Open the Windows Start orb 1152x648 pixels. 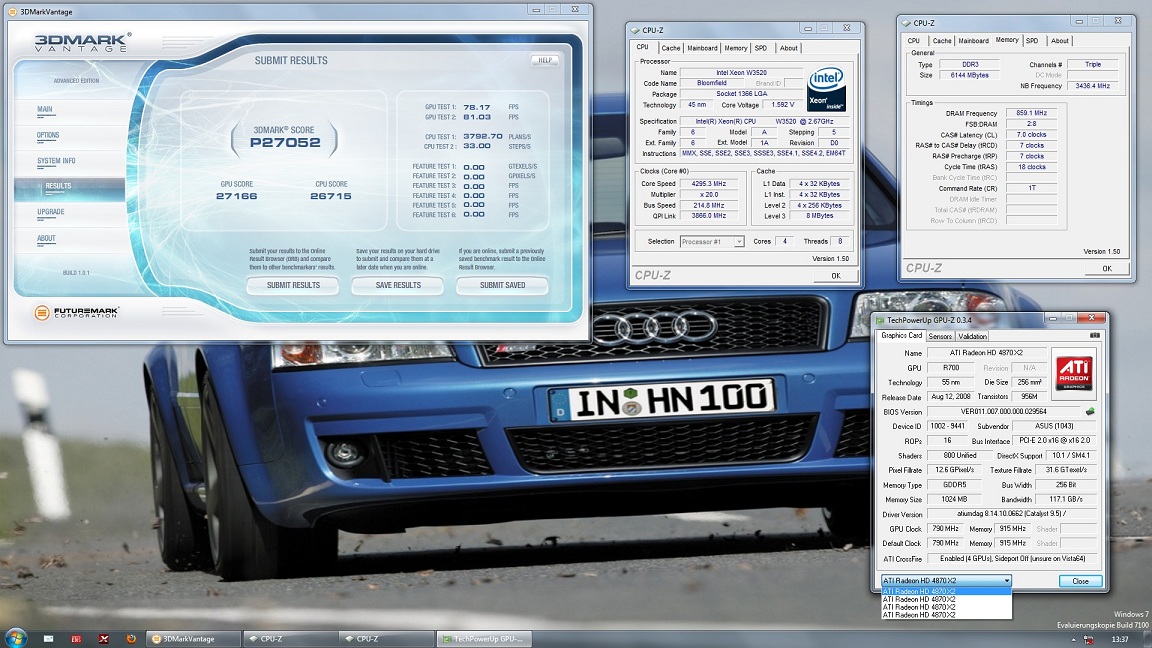click(15, 637)
